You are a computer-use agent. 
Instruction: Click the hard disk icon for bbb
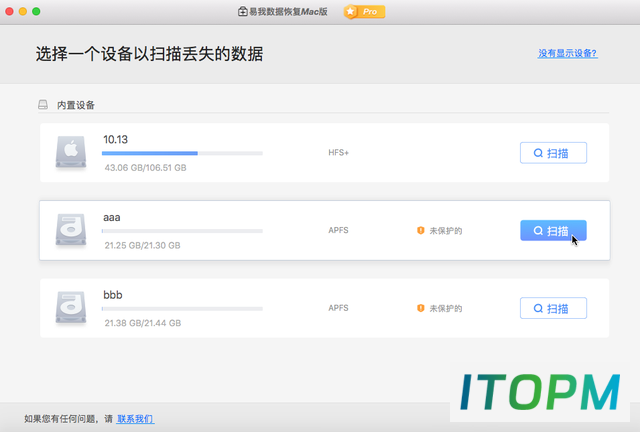tap(71, 307)
